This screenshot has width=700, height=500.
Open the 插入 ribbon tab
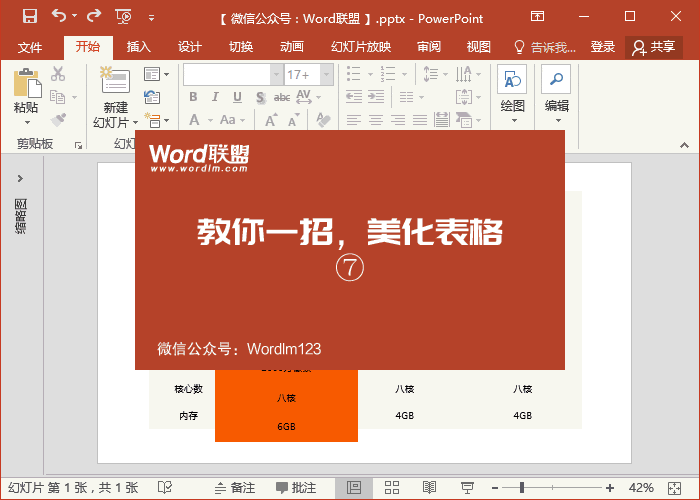[x=139, y=47]
